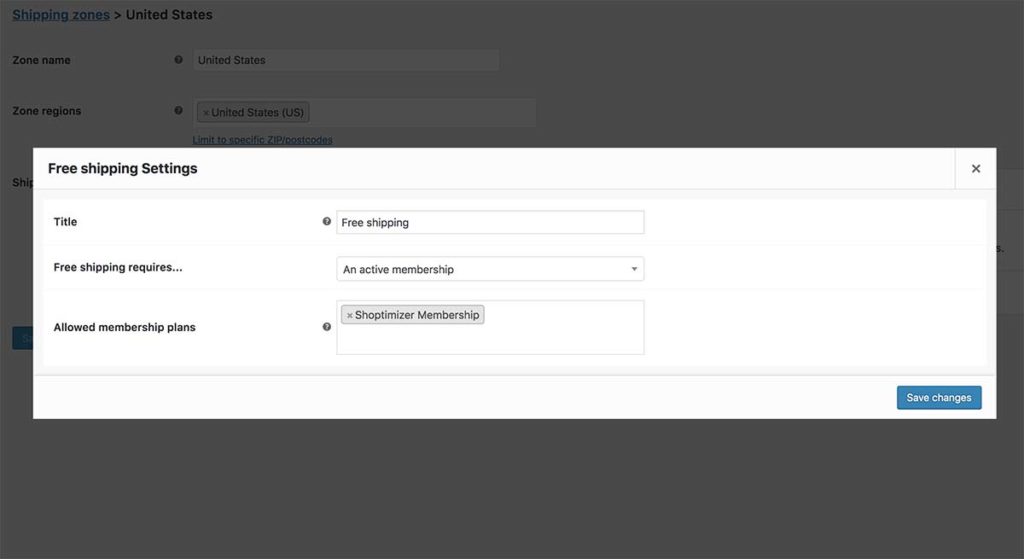Open Limit to specific ZIP/postcodes link
The width and height of the screenshot is (1024, 559).
tap(263, 140)
